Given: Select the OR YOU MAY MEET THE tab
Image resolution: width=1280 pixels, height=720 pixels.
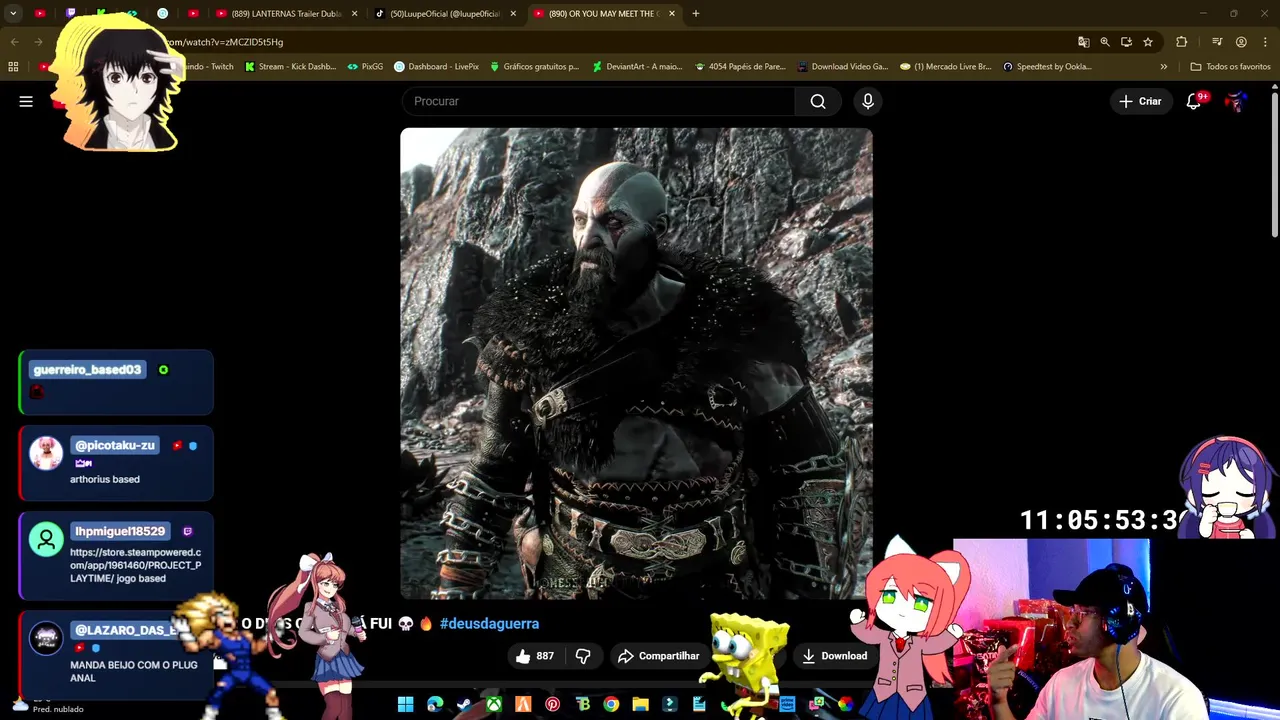Looking at the screenshot, I should 602,14.
